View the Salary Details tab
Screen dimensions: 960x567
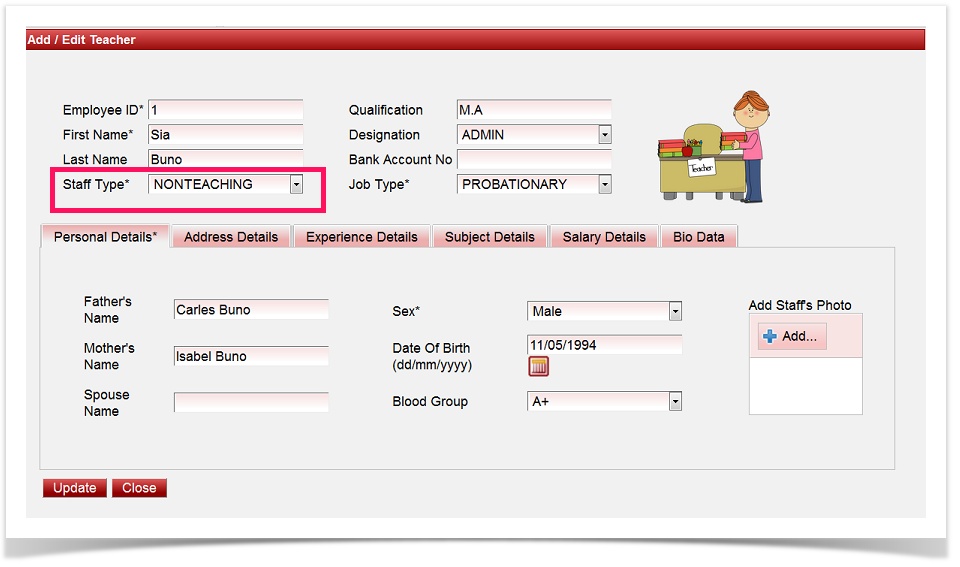pos(604,237)
